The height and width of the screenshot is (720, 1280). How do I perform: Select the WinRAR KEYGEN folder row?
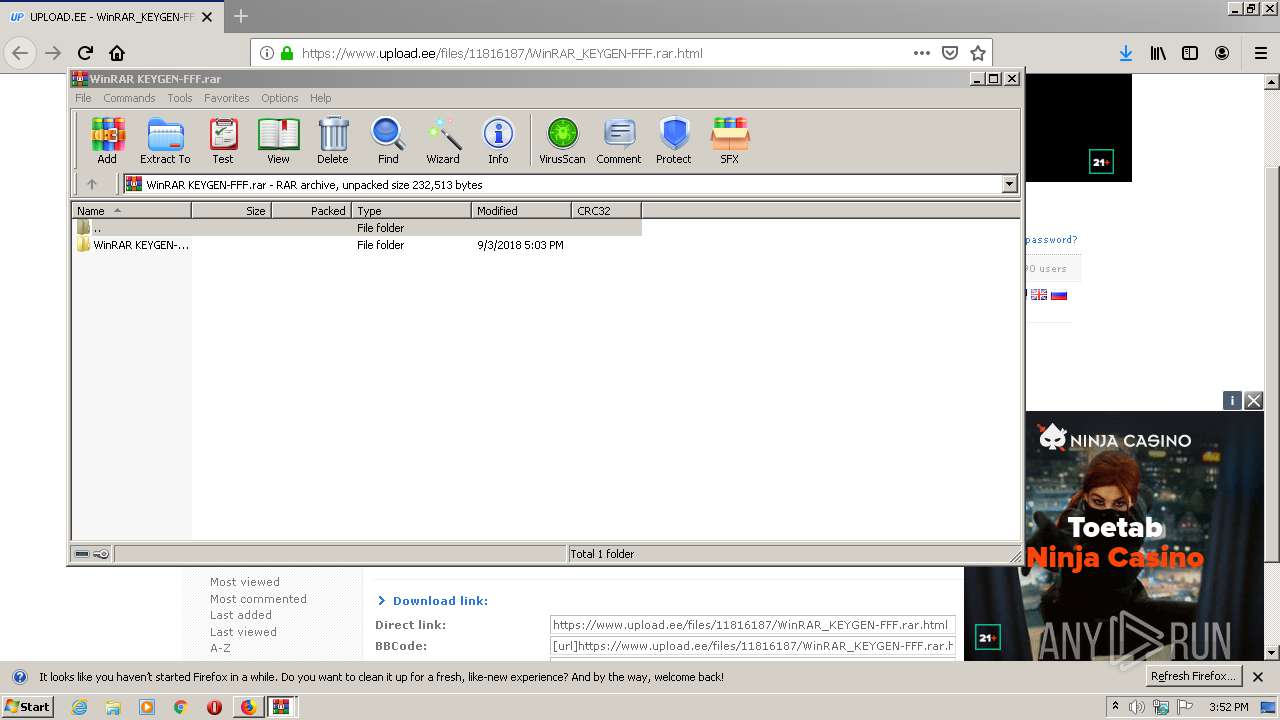[x=357, y=245]
